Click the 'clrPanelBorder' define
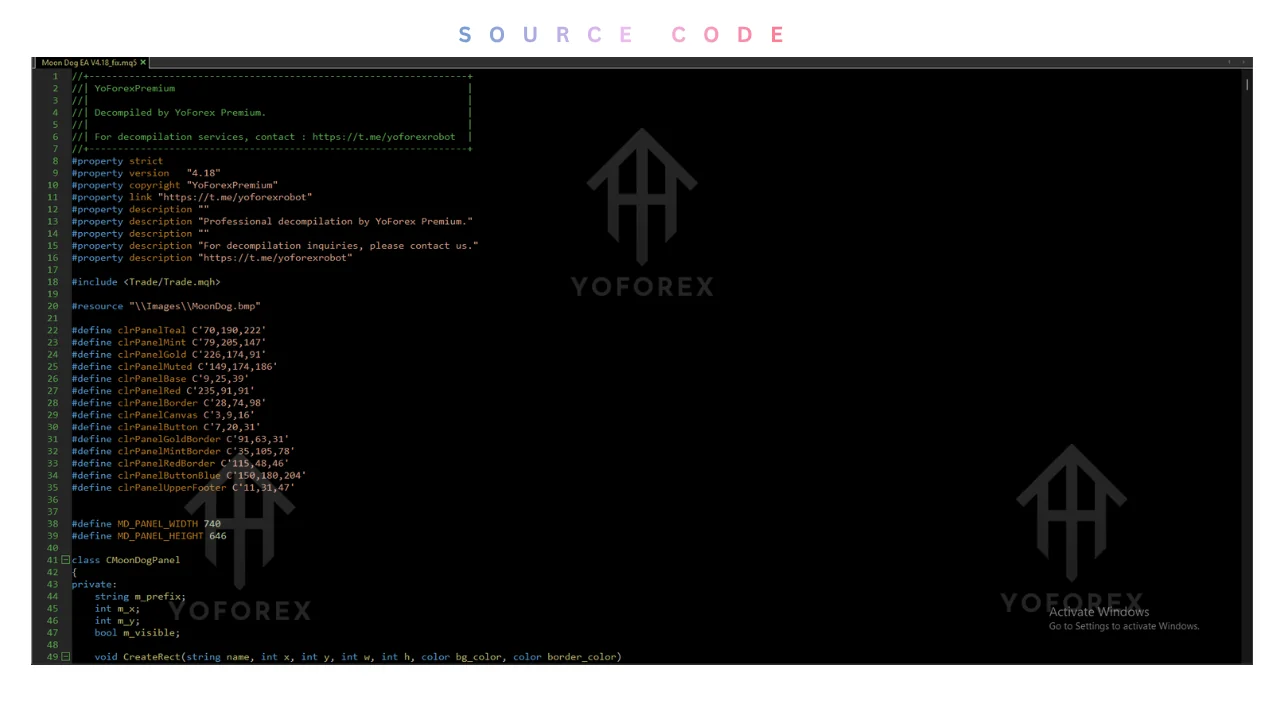 [158, 403]
